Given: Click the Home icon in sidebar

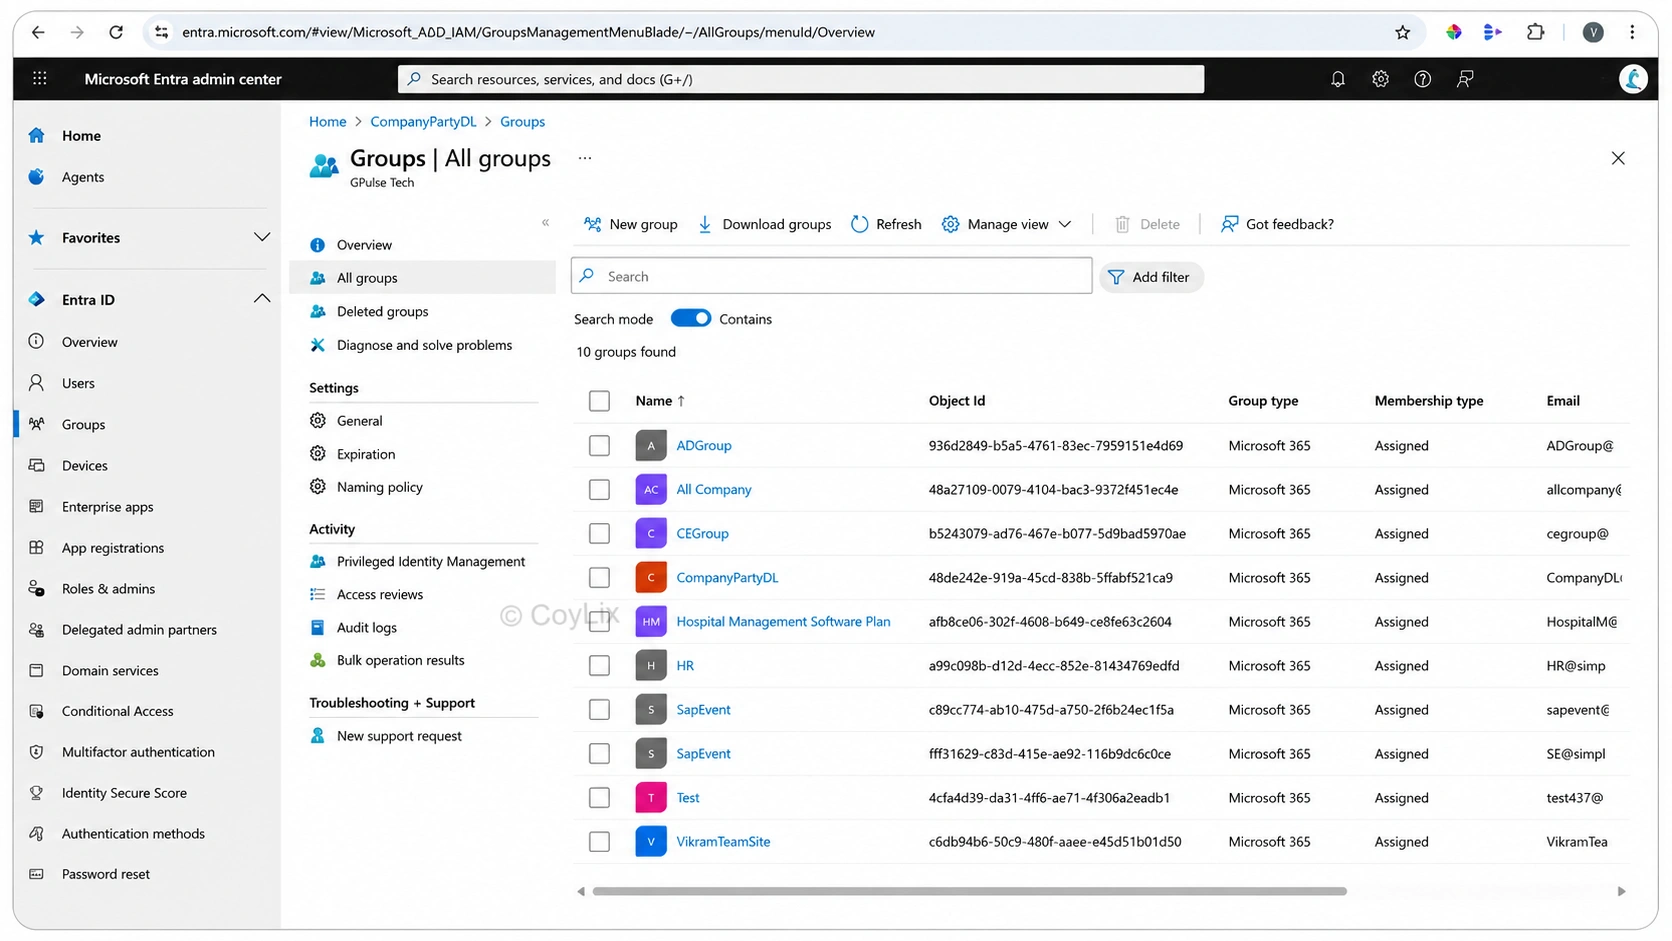Looking at the screenshot, I should point(37,135).
